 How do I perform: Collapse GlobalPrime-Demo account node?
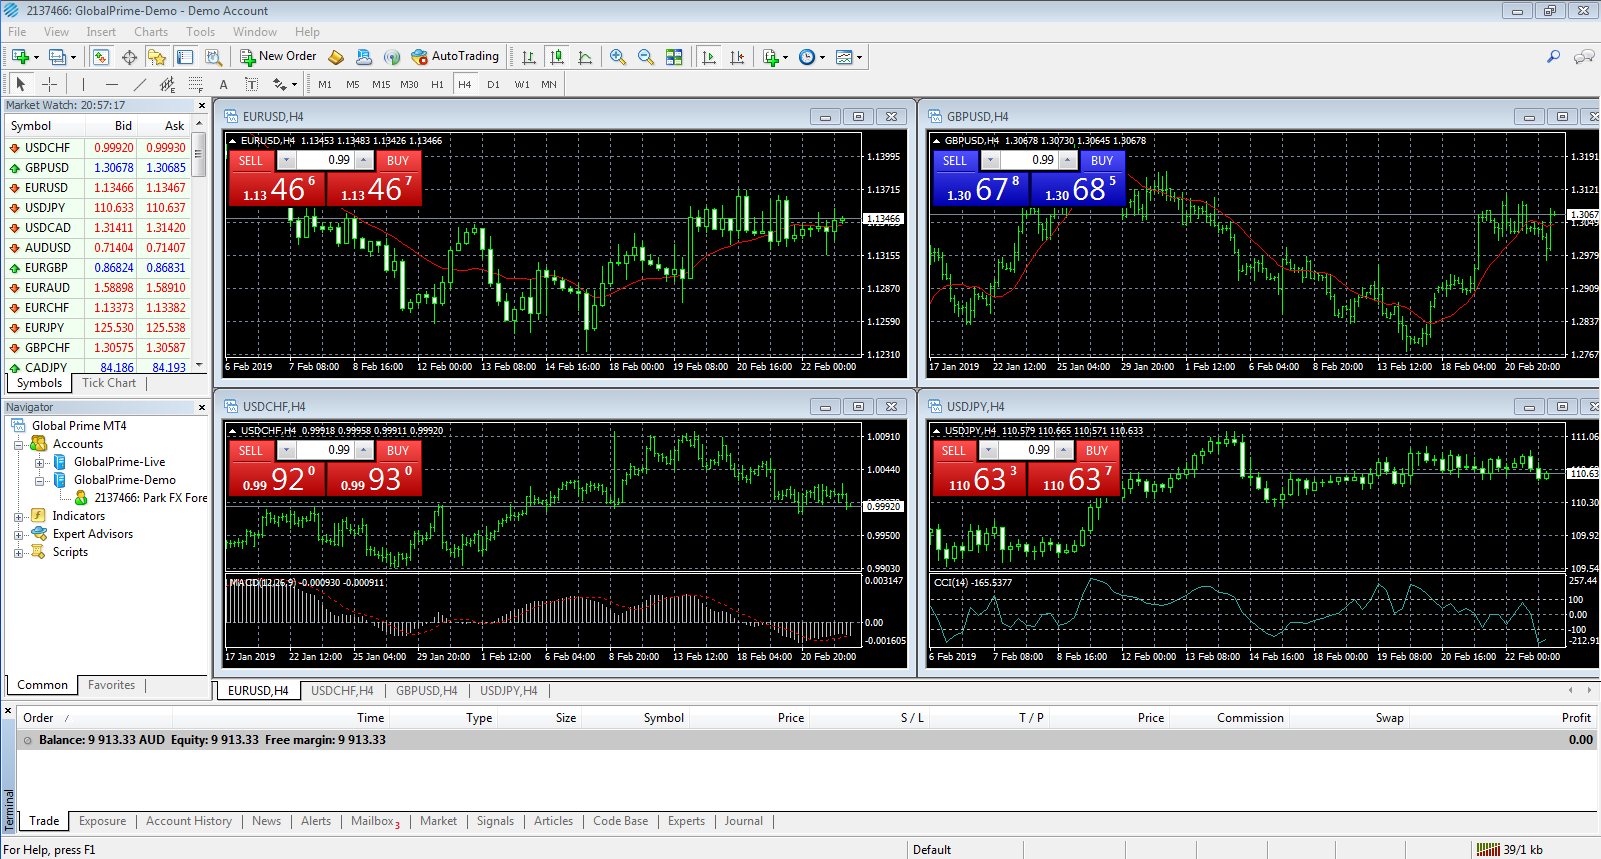point(39,480)
